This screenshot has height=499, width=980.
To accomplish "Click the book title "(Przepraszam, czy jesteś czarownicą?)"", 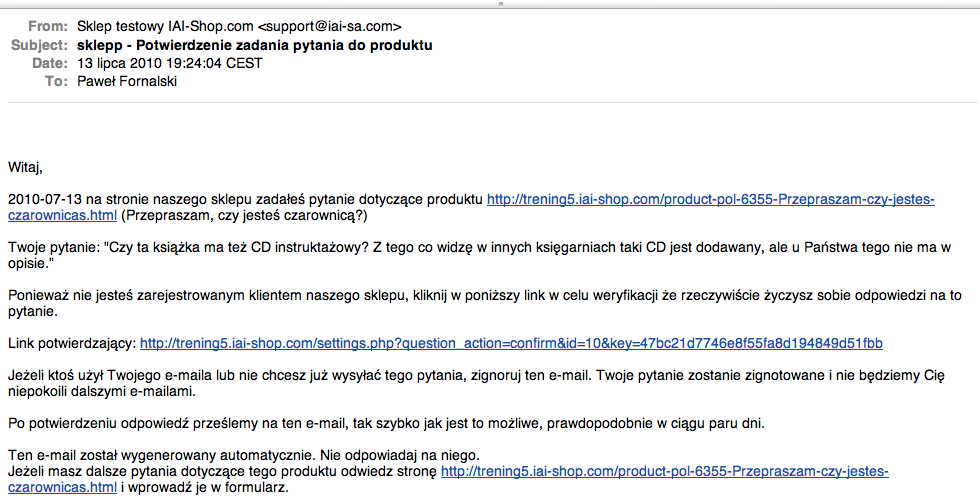I will pyautogui.click(x=244, y=215).
